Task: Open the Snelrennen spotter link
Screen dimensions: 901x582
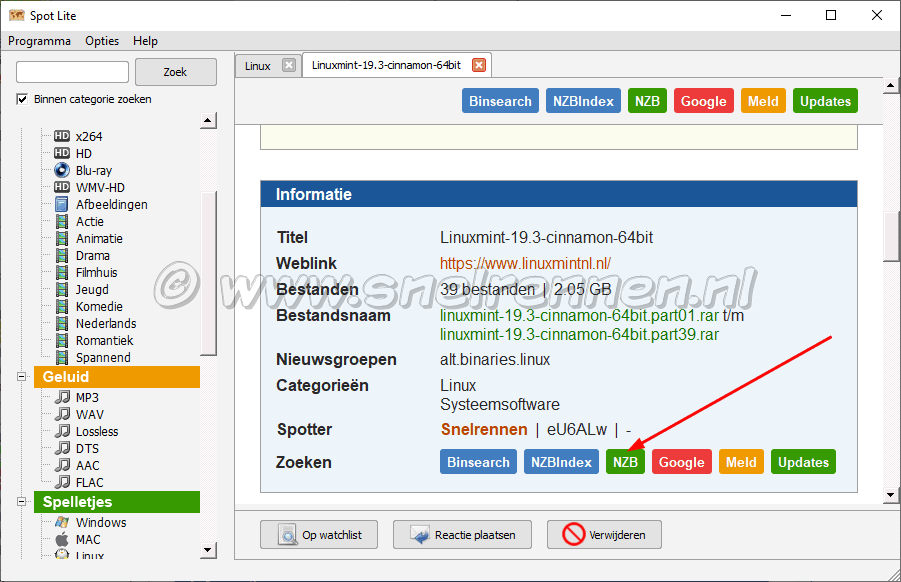Action: [484, 429]
